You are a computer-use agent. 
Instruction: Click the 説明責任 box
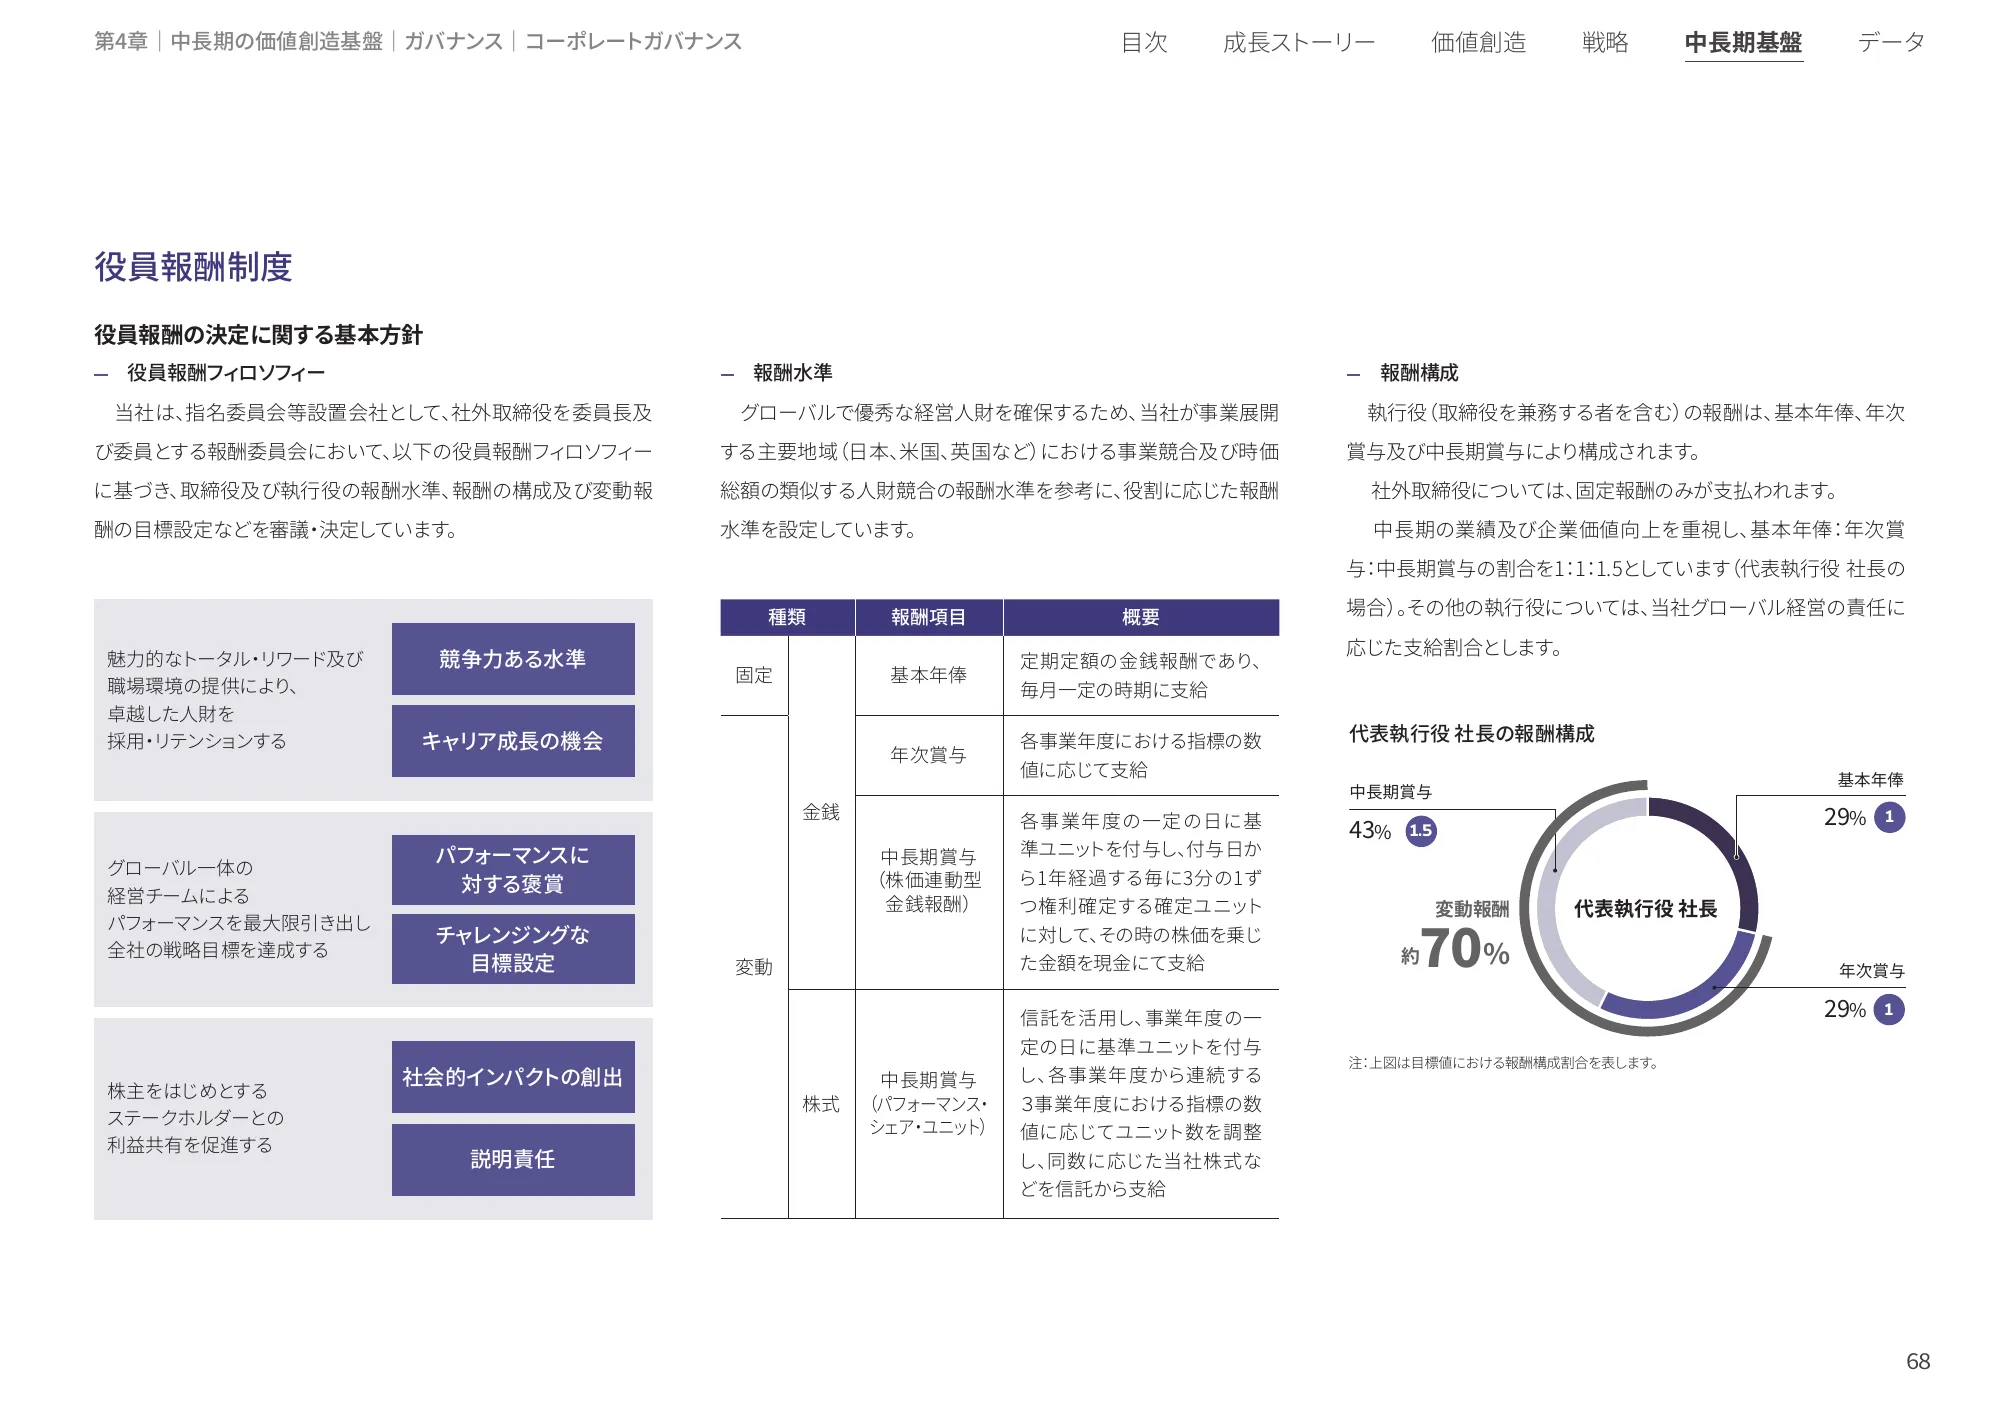click(514, 1160)
